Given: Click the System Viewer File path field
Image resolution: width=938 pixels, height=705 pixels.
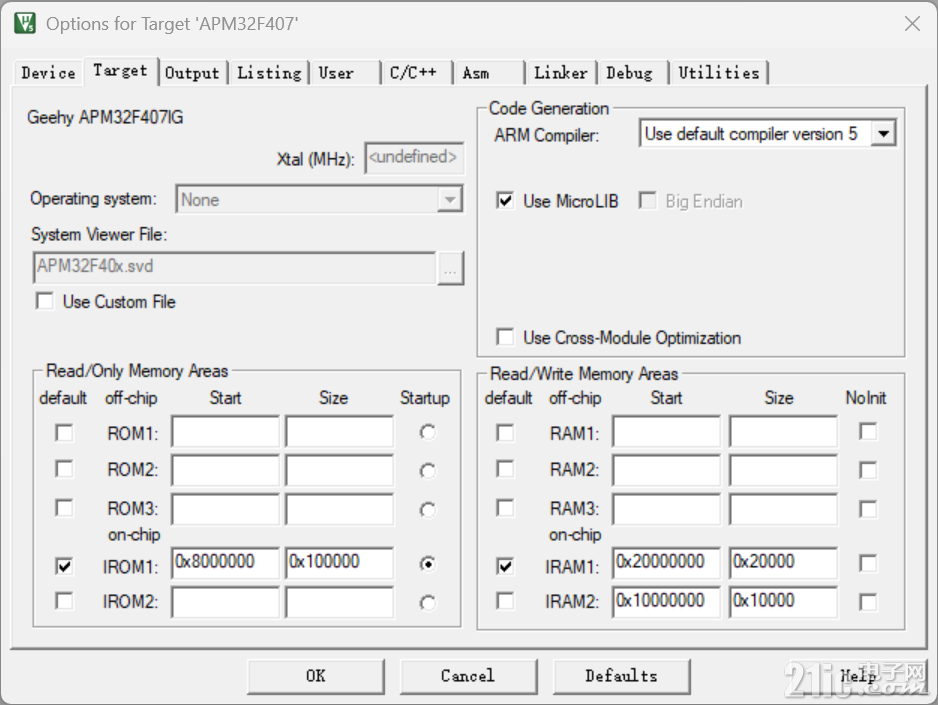Looking at the screenshot, I should pyautogui.click(x=234, y=267).
